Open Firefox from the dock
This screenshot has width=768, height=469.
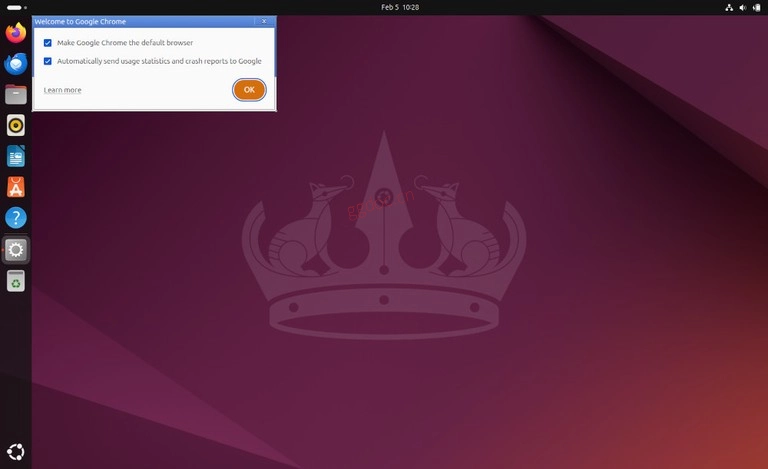[x=16, y=33]
